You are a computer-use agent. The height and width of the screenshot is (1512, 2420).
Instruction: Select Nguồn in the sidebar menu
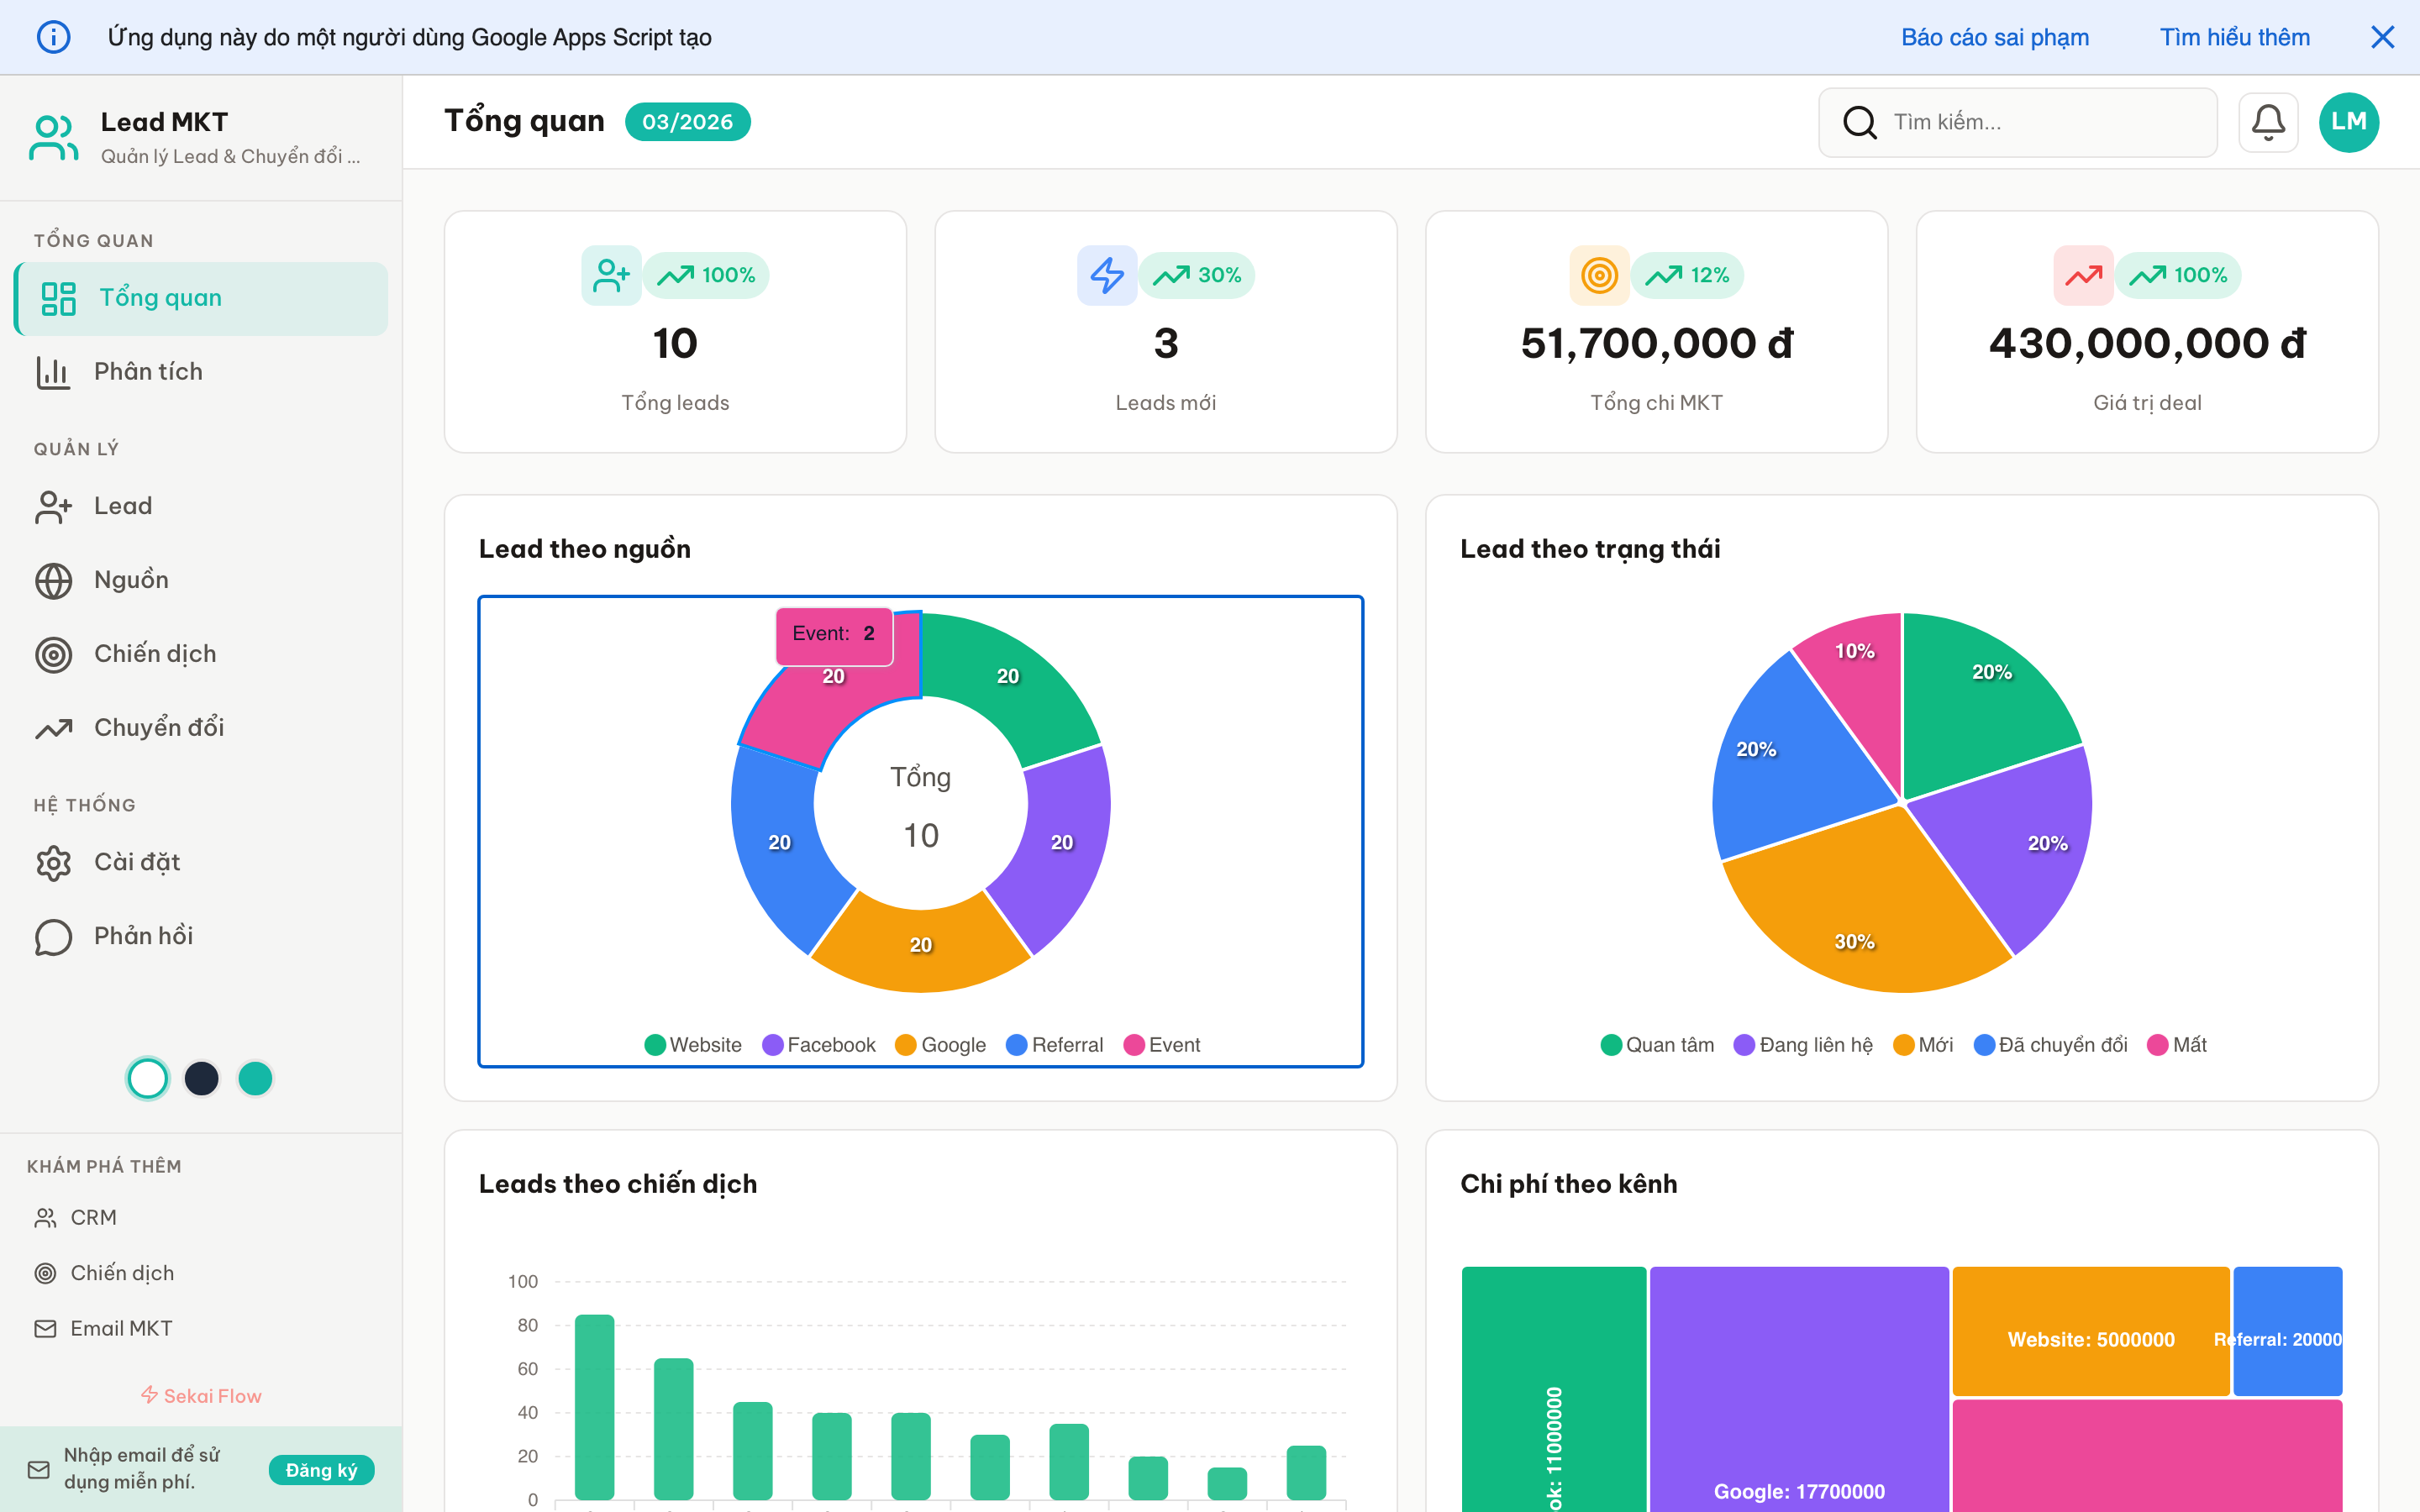coord(131,580)
